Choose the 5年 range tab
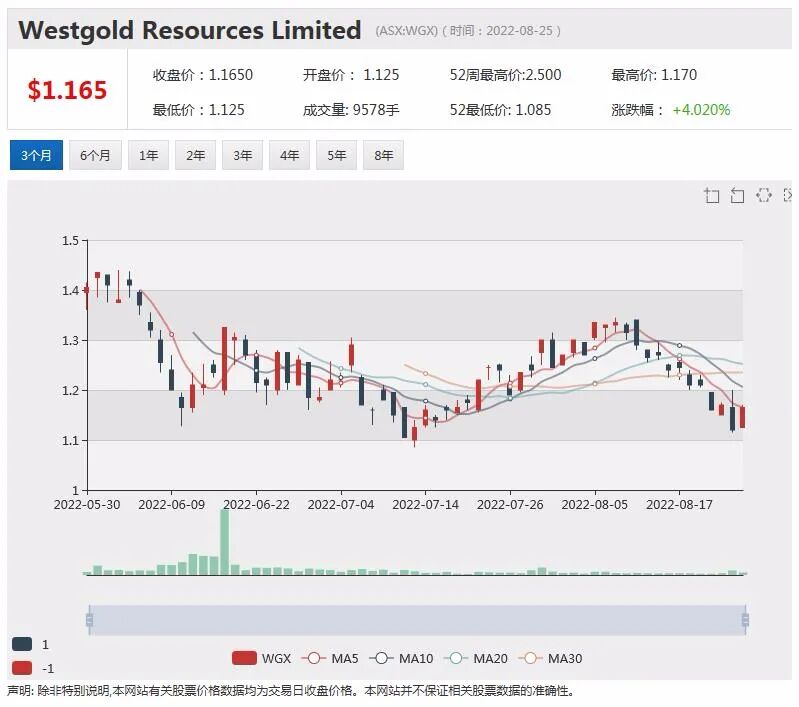 point(336,155)
